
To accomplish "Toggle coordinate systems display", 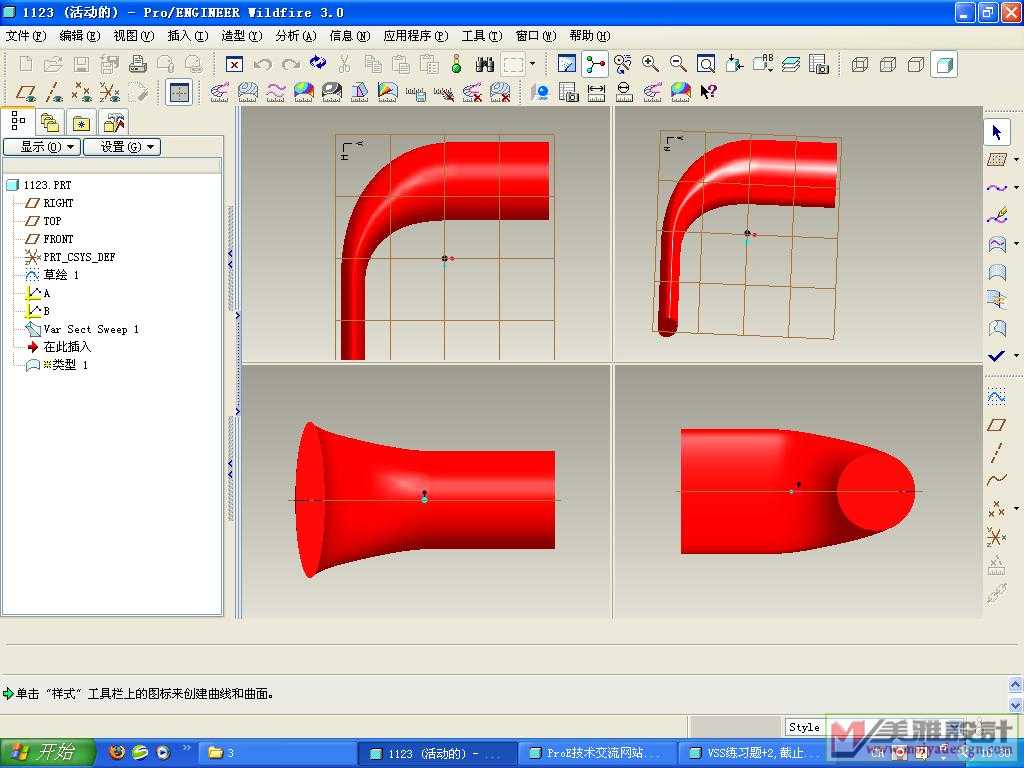I will (110, 93).
